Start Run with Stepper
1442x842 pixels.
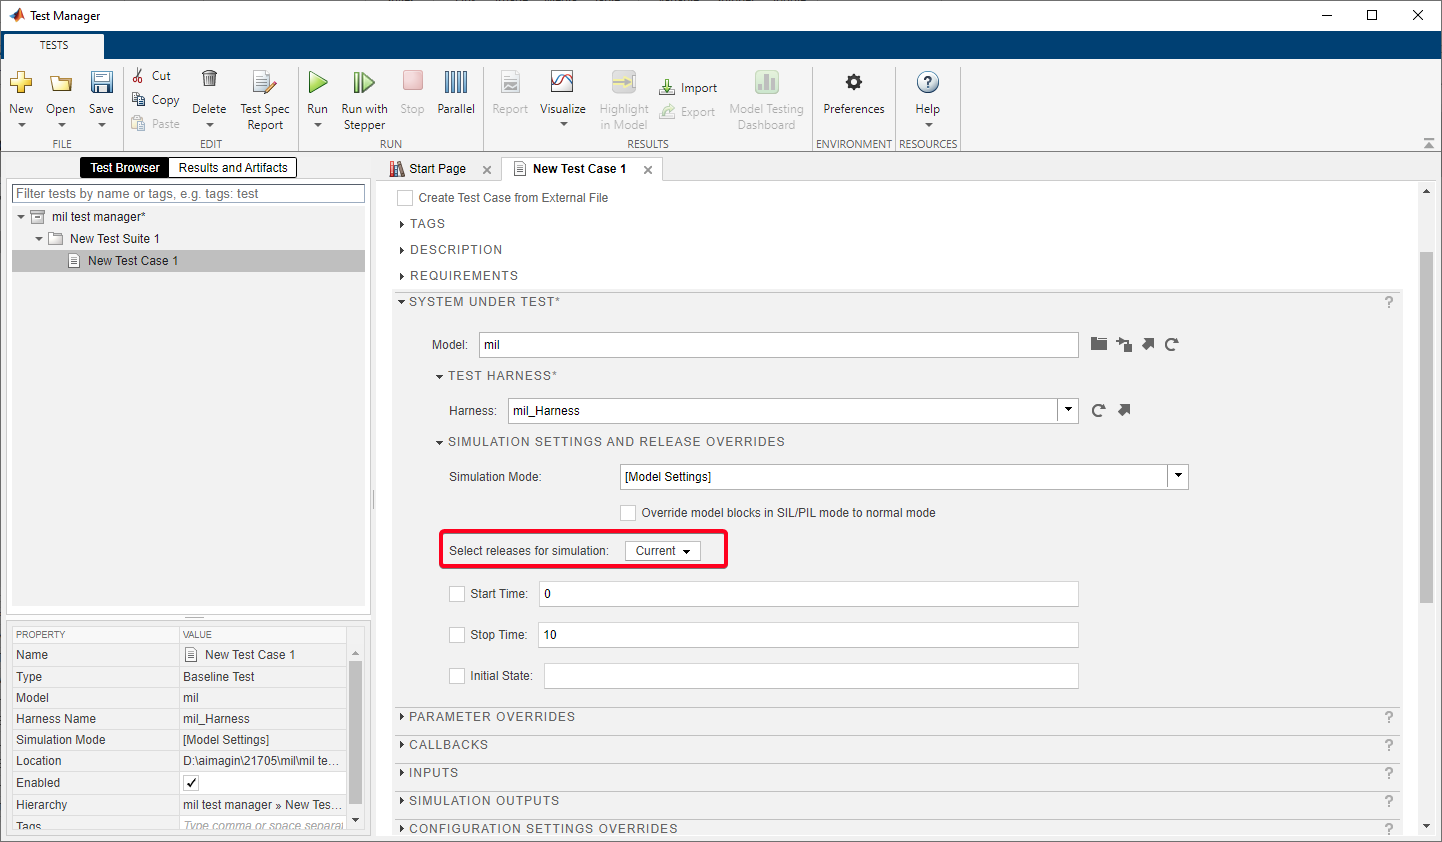click(364, 100)
